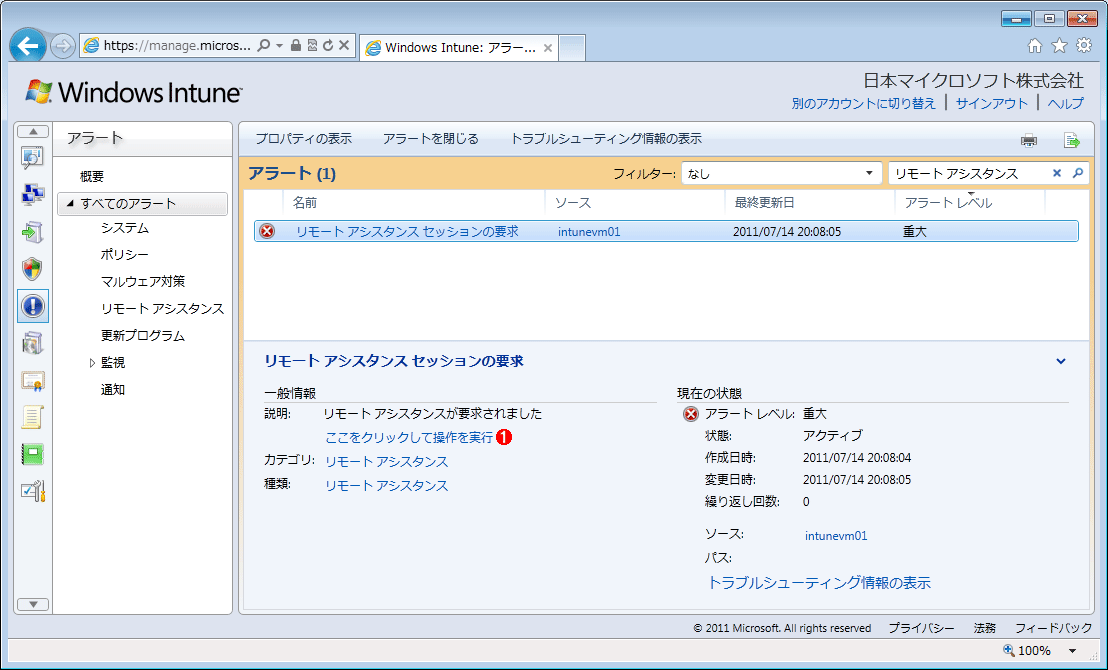
Task: Select 更新プログラム alert category
Action: point(143,336)
